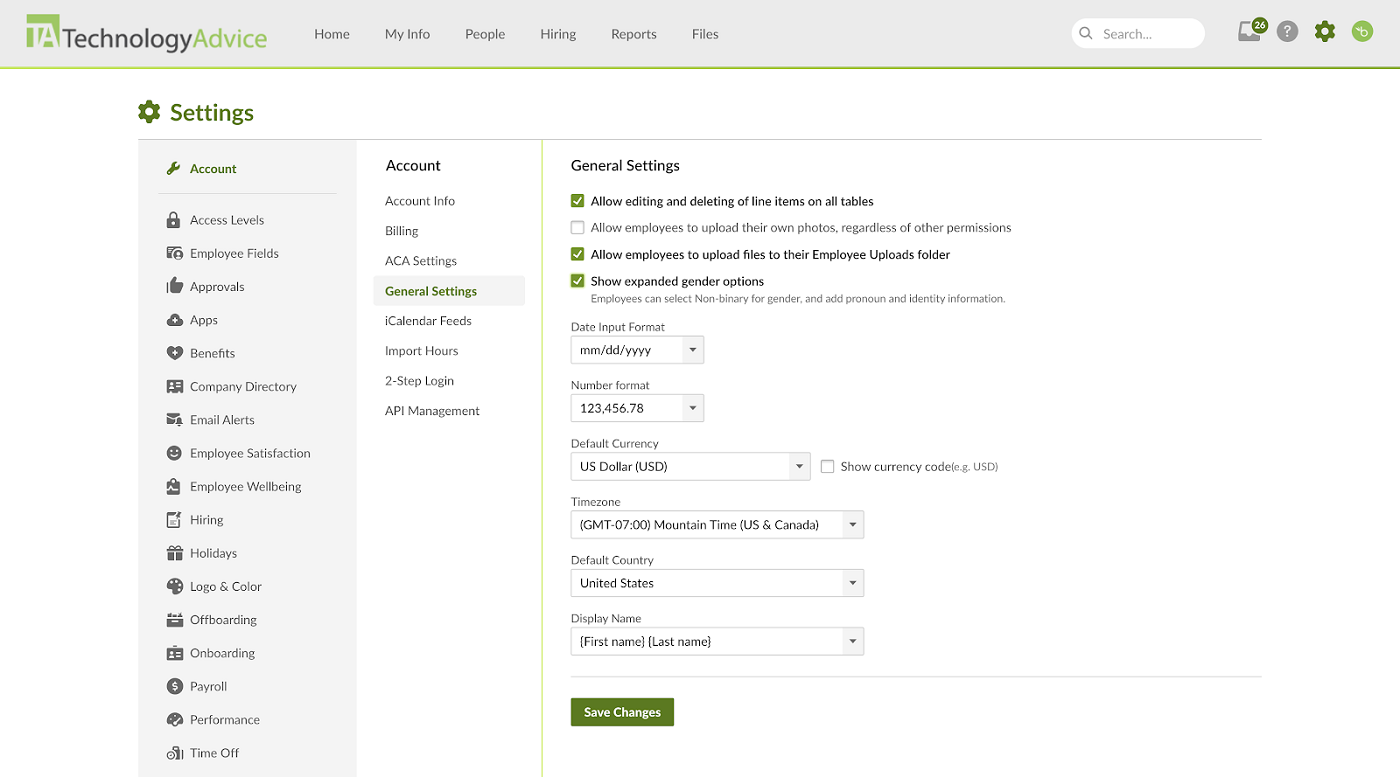Click the Settings page heading gear icon

coord(149,112)
